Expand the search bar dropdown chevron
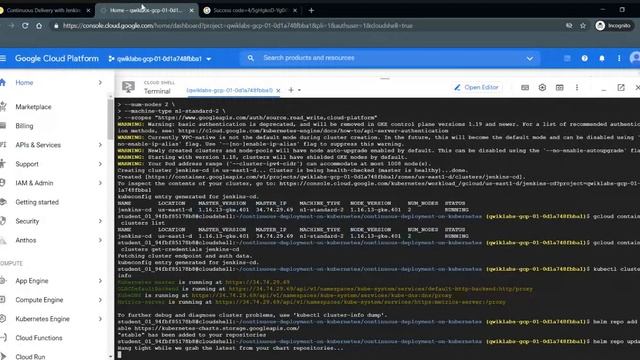Screen dimensions: 640x360 (529, 58)
